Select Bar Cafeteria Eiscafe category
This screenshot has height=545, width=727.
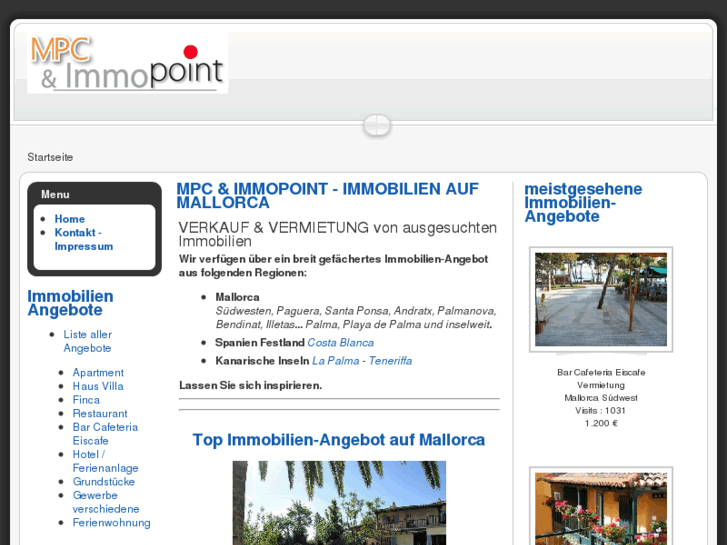click(x=105, y=434)
